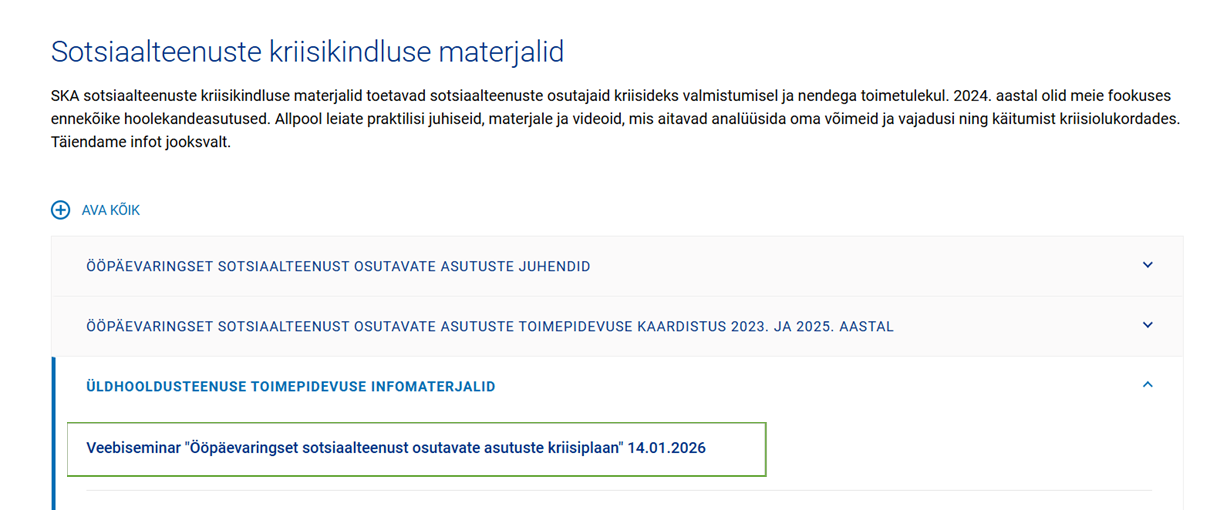Open the Veebiseminar kriisiplaan 14.01.2026 link
Screen dimensions: 1210x510
pos(396,448)
